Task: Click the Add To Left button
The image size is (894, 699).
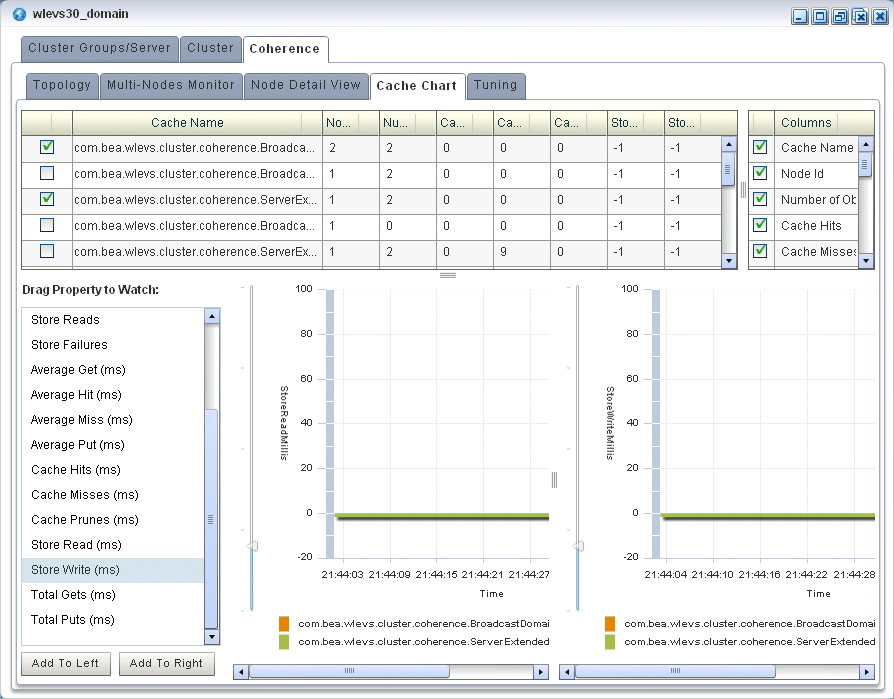Action: tap(66, 664)
